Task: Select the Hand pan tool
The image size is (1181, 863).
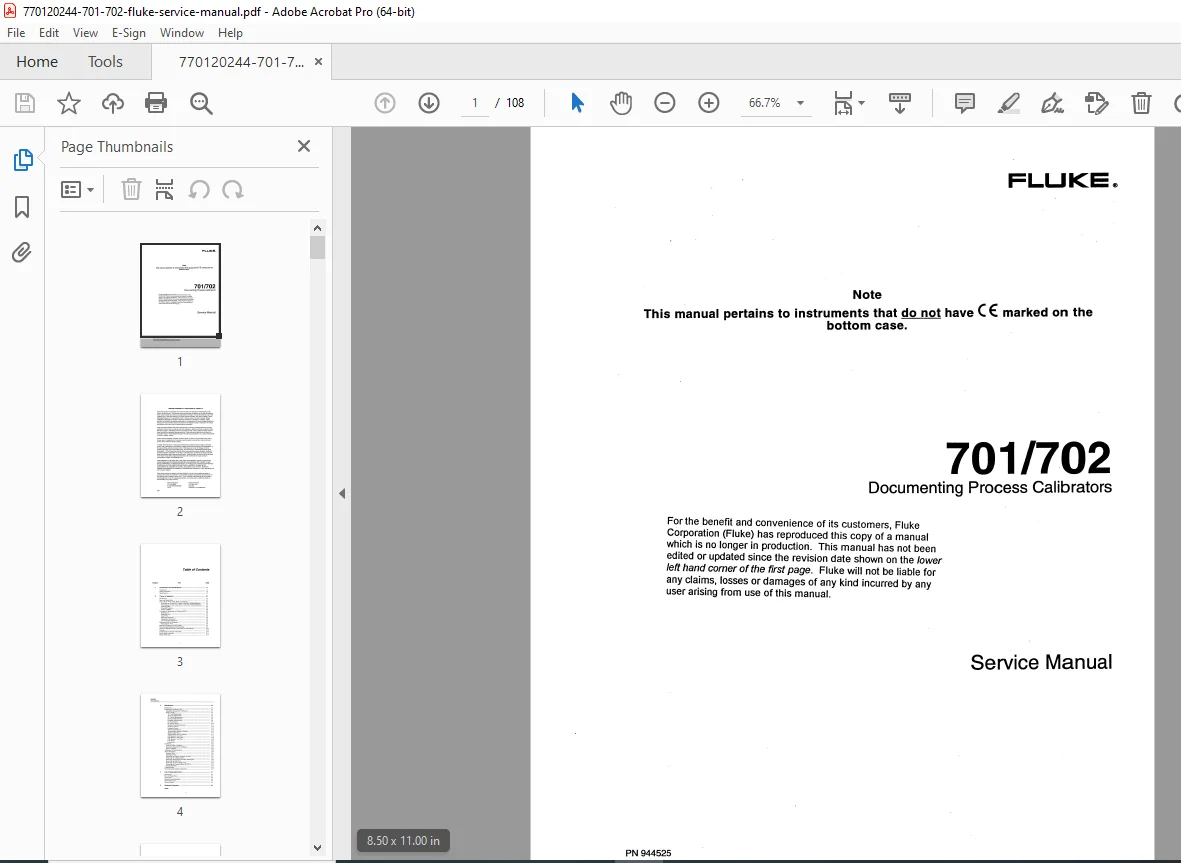Action: tap(621, 103)
